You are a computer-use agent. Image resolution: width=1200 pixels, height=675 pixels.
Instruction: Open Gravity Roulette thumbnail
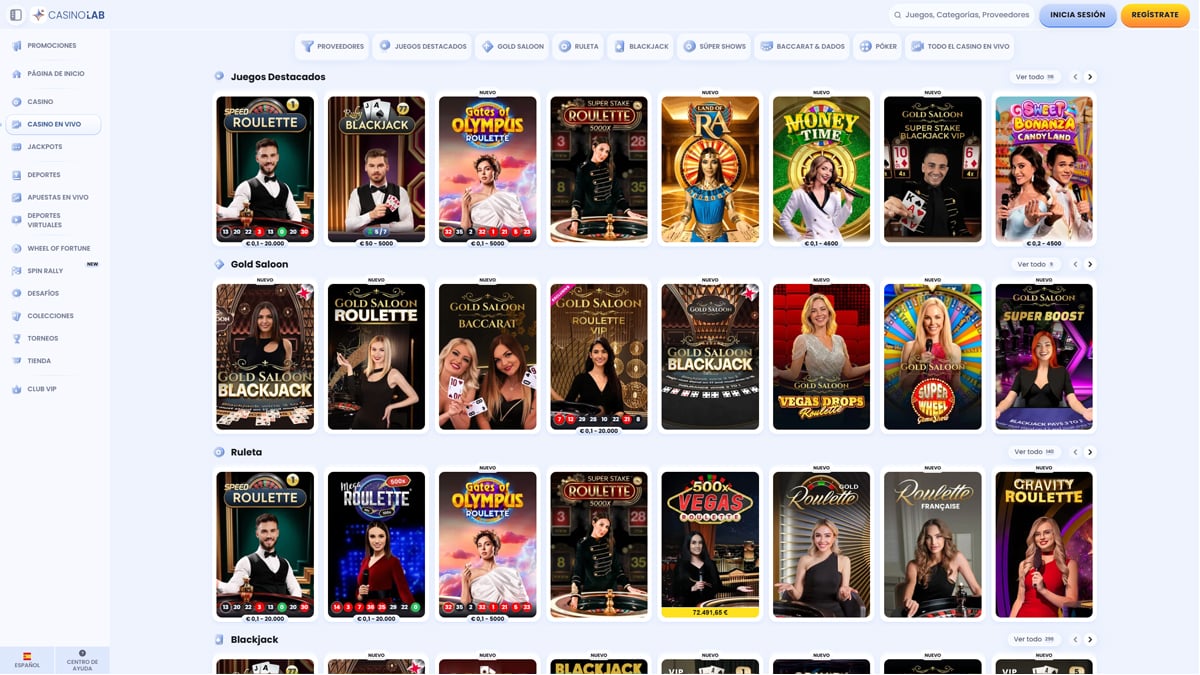pyautogui.click(x=1044, y=545)
